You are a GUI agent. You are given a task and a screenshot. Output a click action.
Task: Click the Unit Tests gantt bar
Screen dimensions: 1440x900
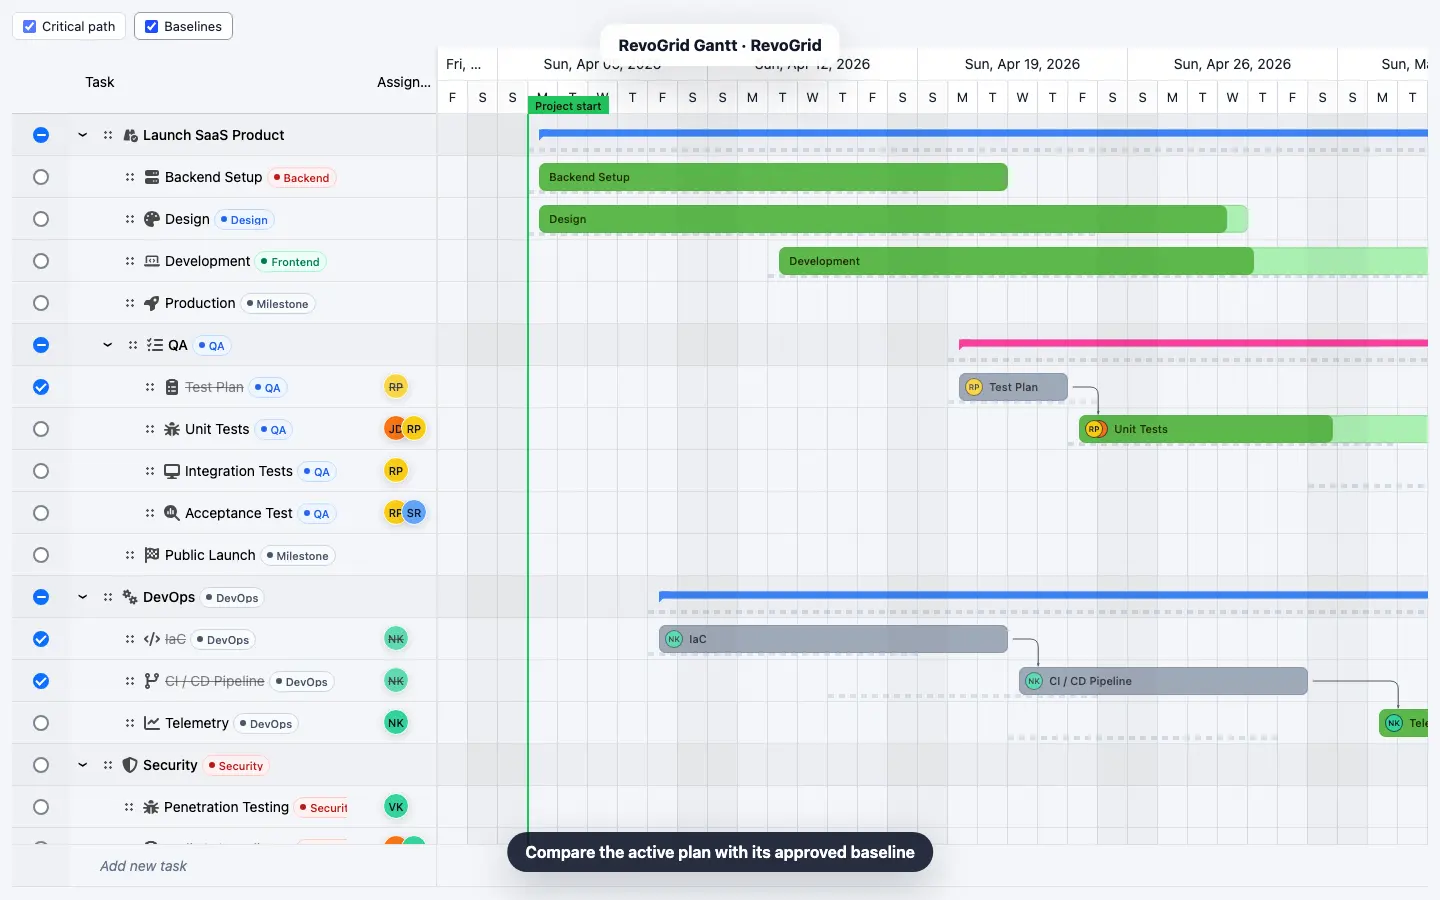click(x=1253, y=429)
